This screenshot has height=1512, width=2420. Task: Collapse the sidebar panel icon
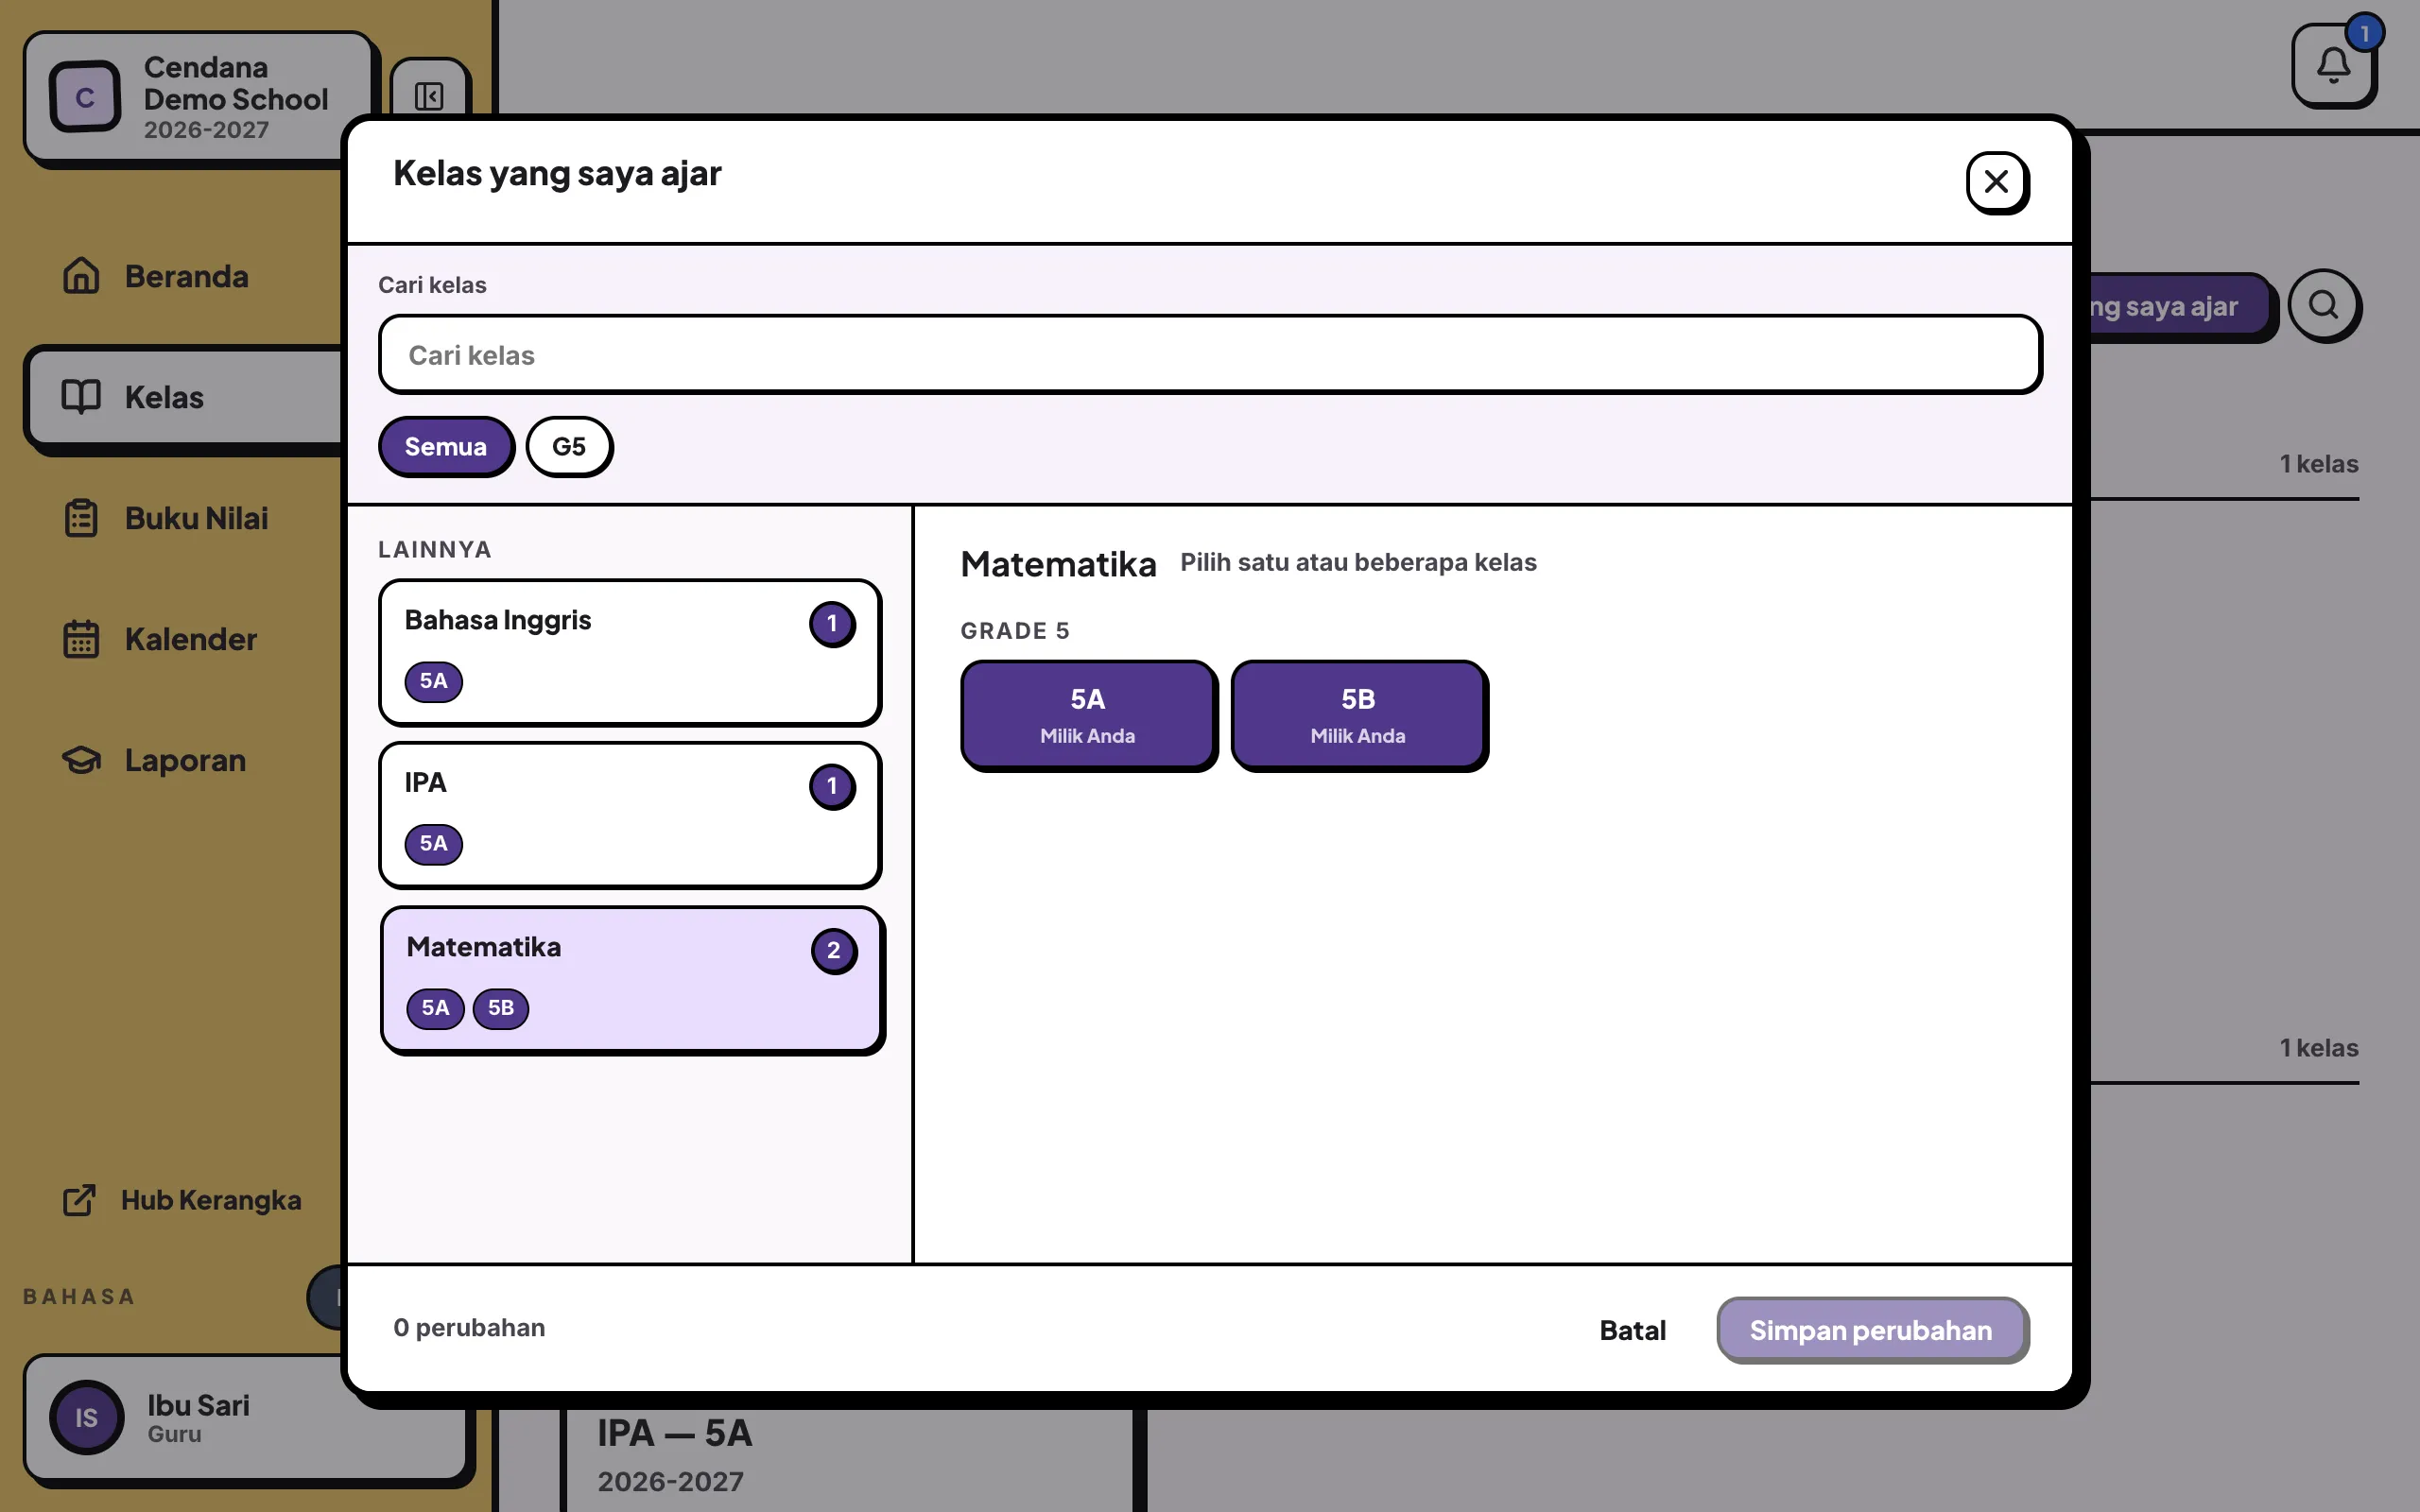[429, 96]
